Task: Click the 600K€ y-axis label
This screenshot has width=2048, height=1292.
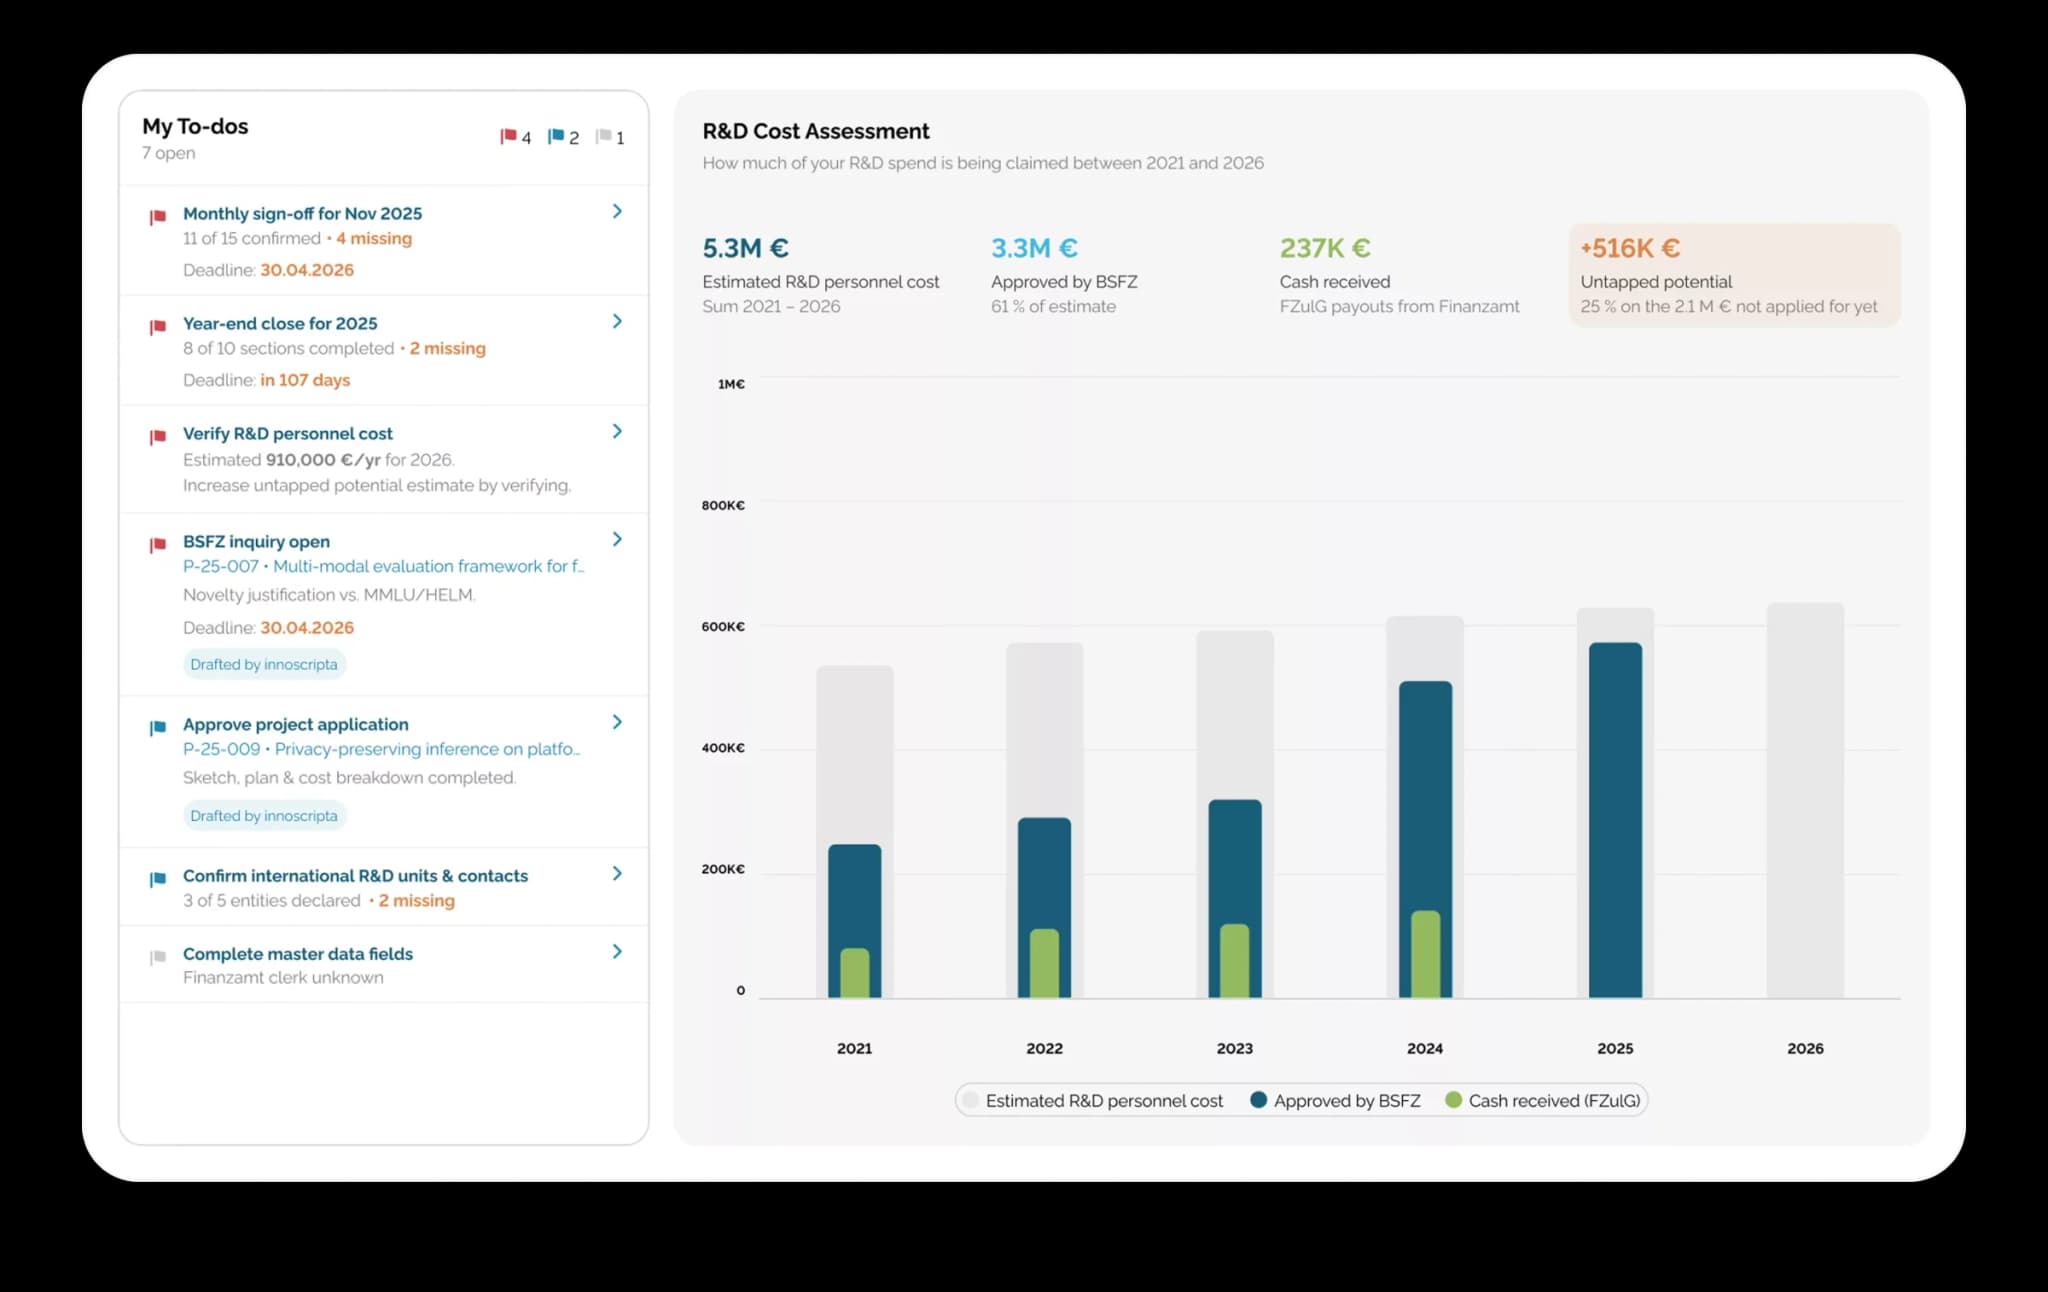Action: click(723, 626)
